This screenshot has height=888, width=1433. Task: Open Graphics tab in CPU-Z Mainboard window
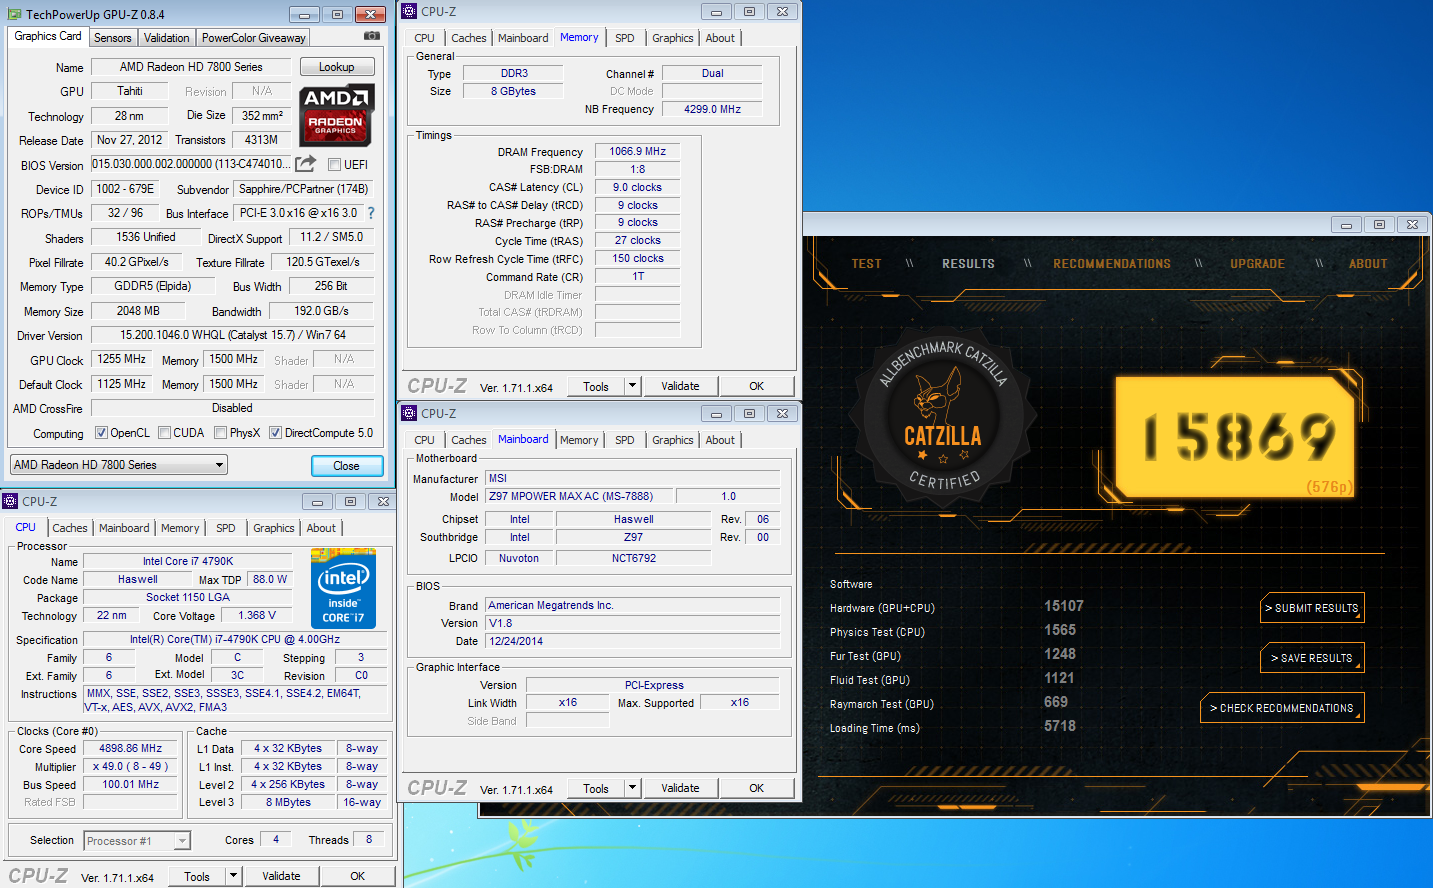pos(673,440)
